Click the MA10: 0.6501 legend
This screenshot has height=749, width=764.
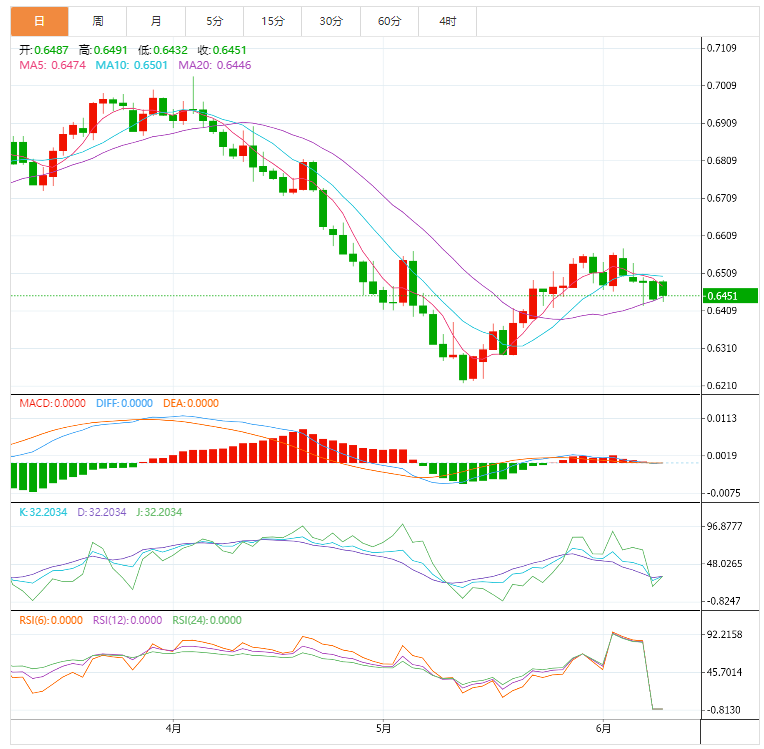click(x=131, y=65)
